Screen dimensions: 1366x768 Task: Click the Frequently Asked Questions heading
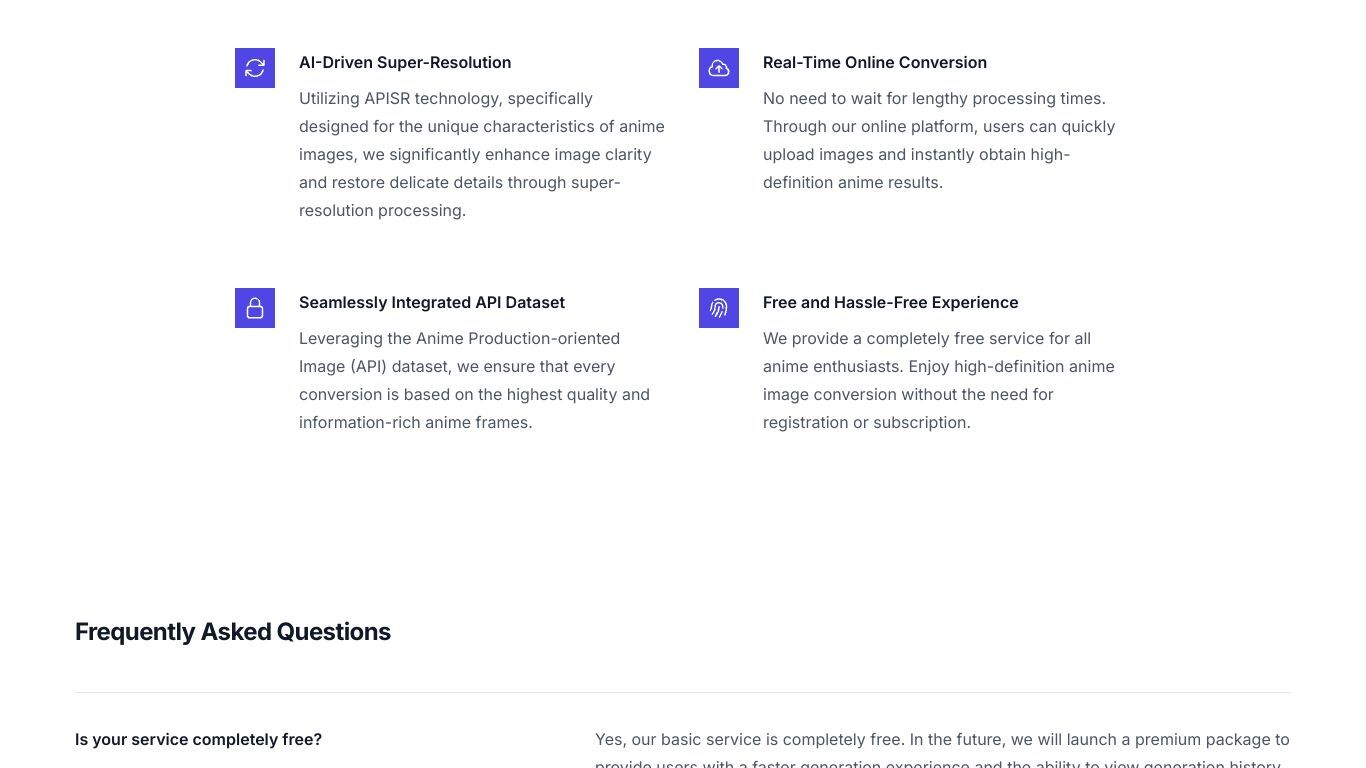233,632
